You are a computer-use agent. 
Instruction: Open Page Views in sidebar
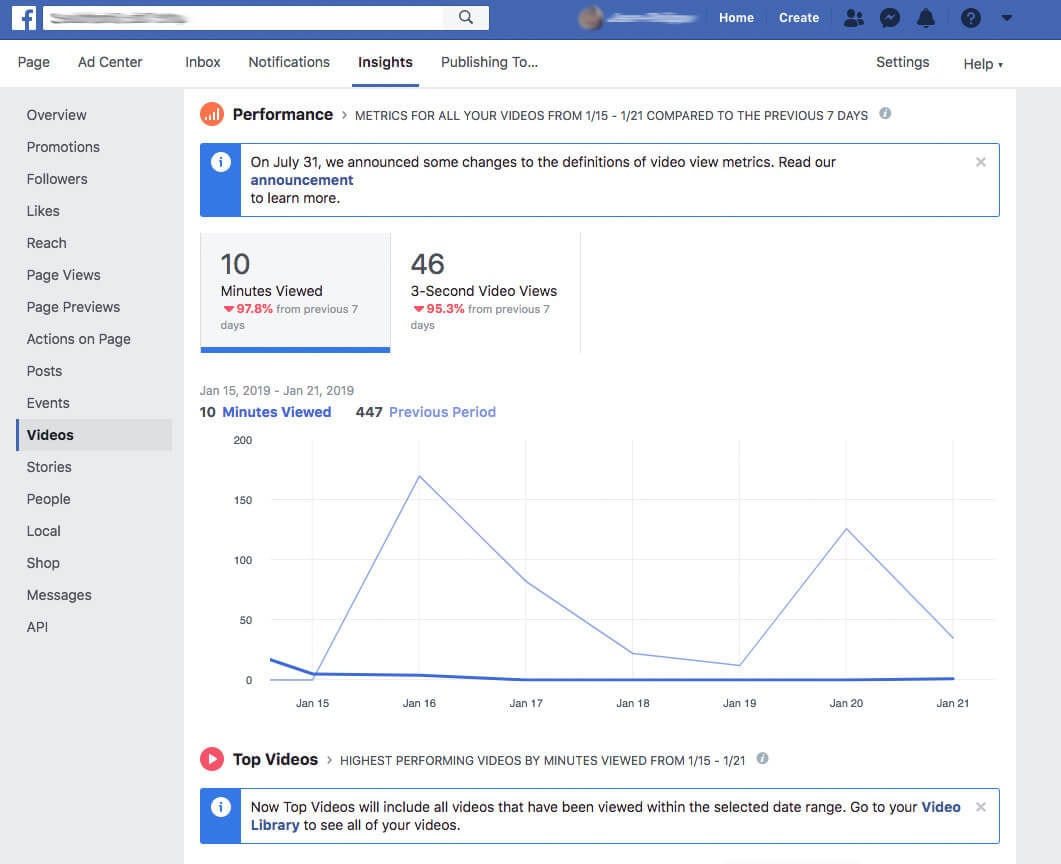(64, 275)
